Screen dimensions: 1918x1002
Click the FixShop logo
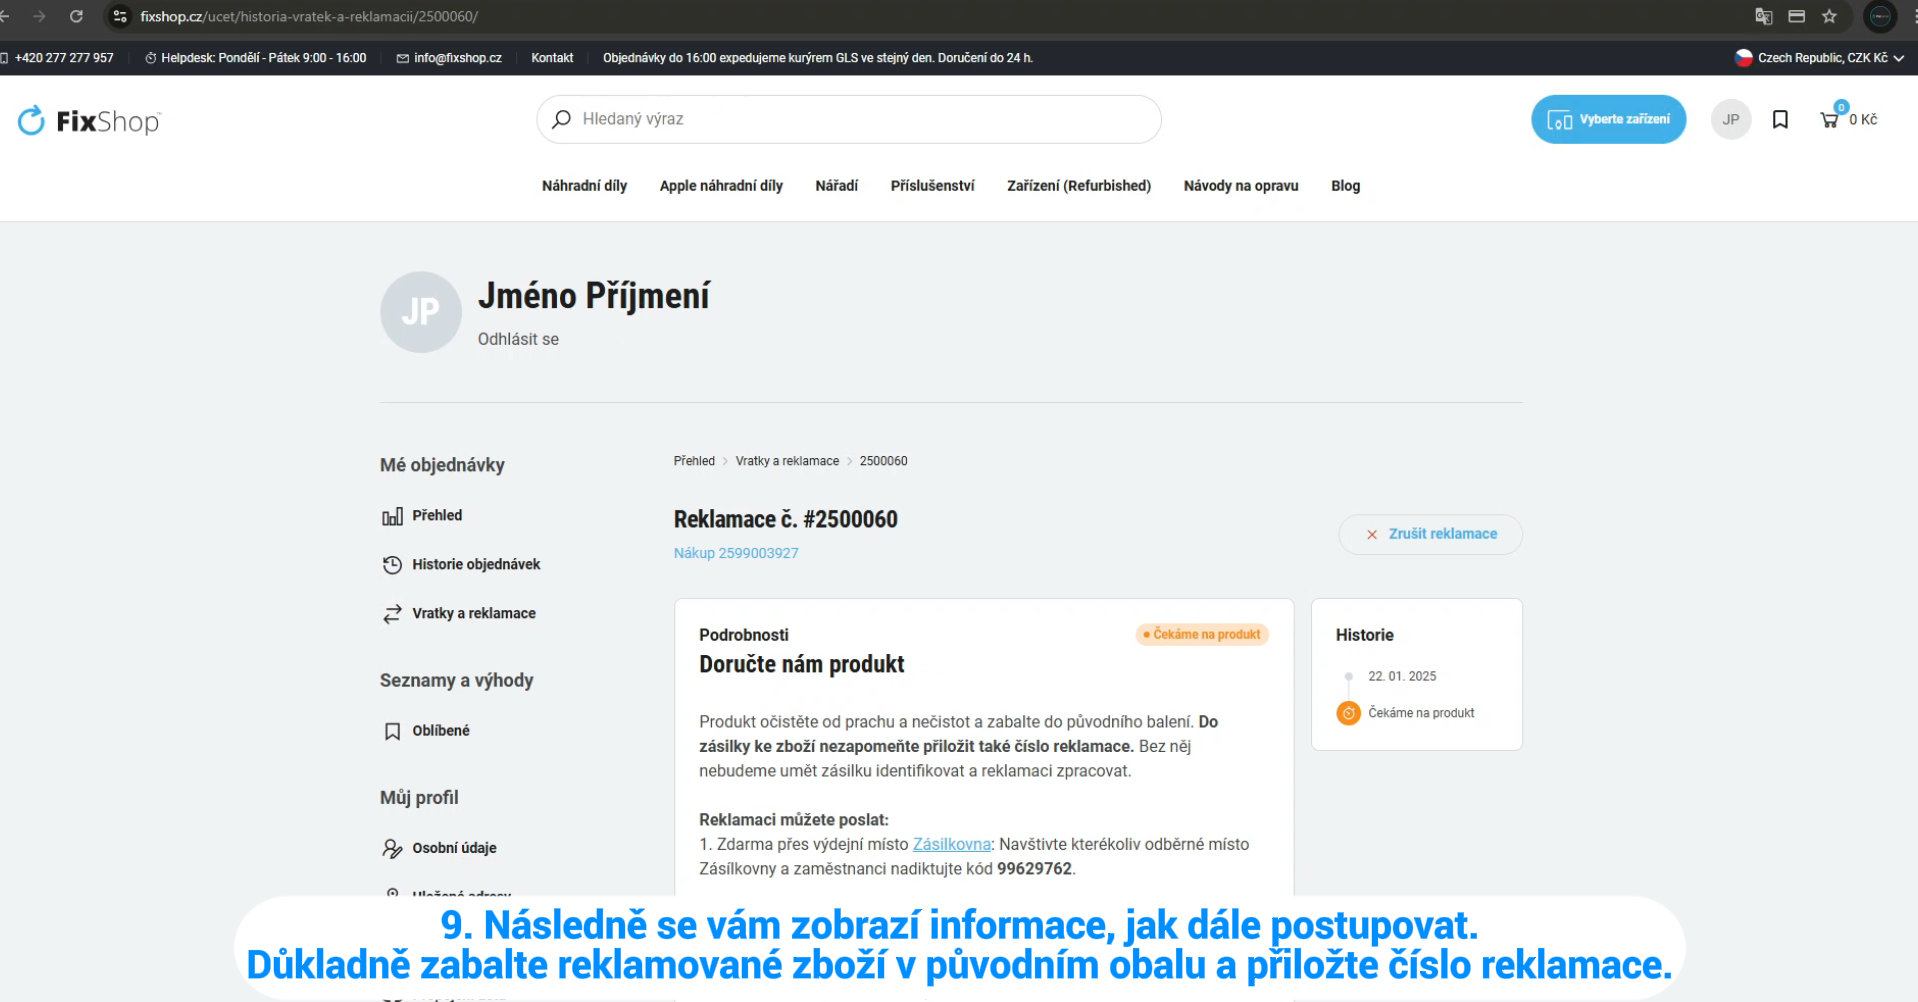tap(89, 121)
